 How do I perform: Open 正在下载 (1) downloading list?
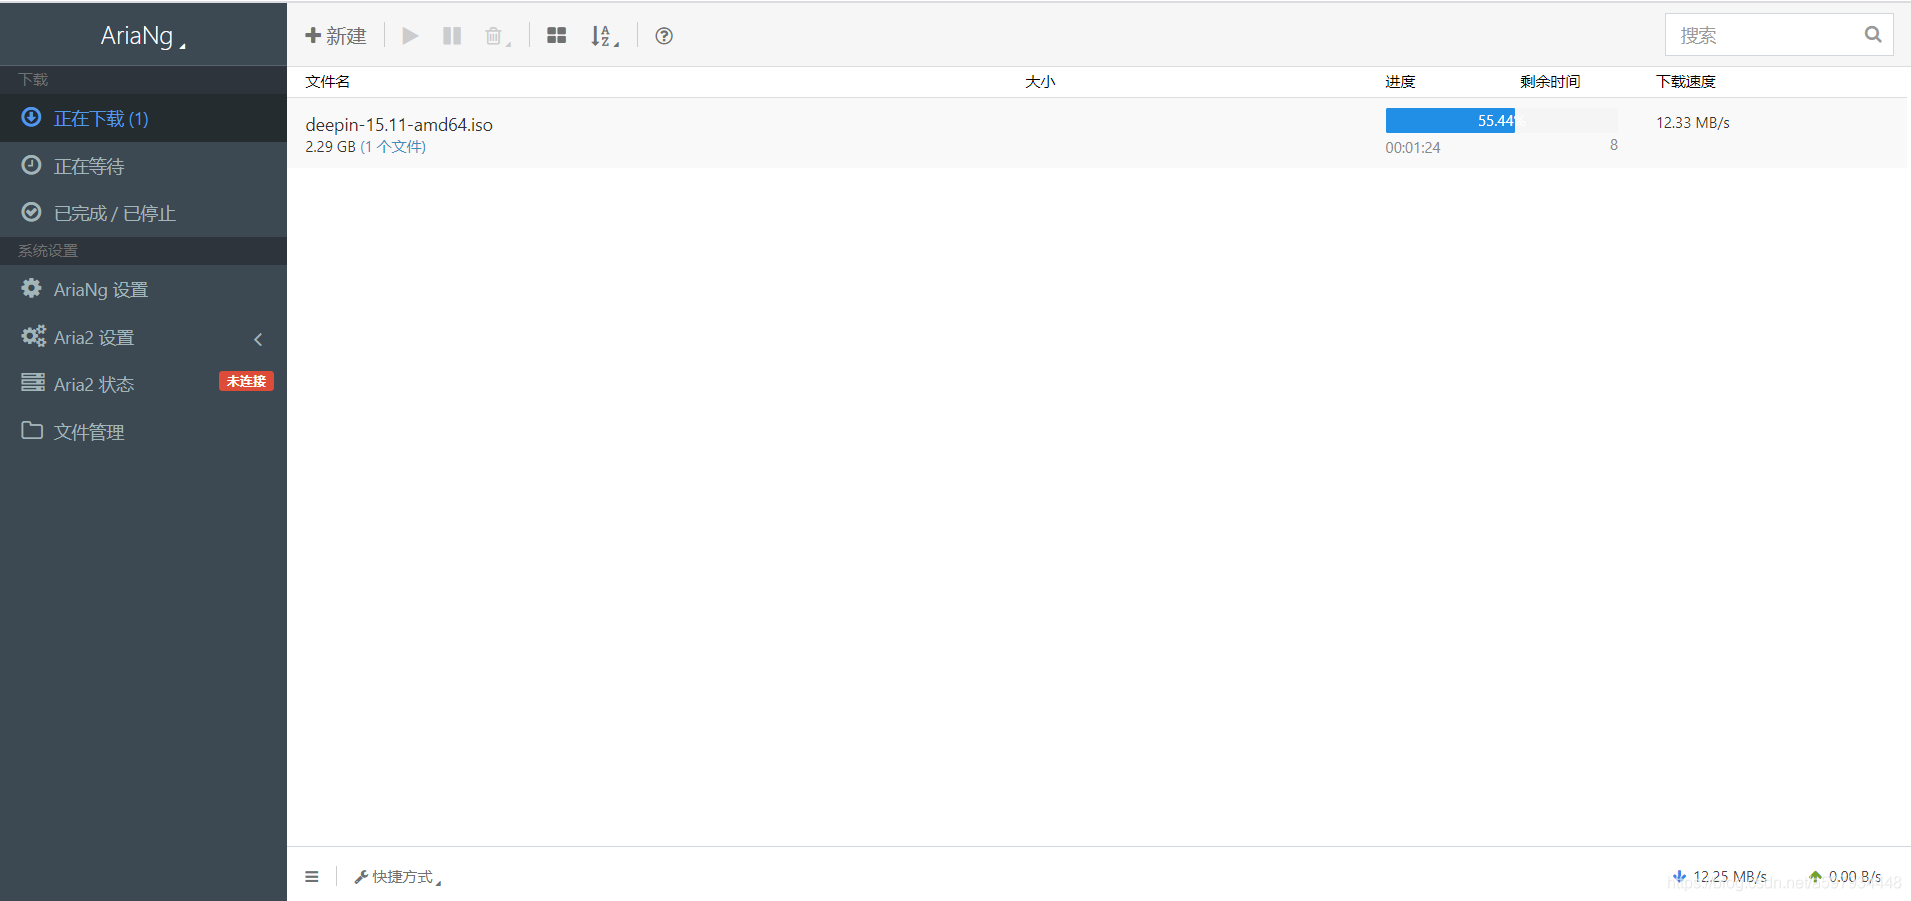click(143, 119)
